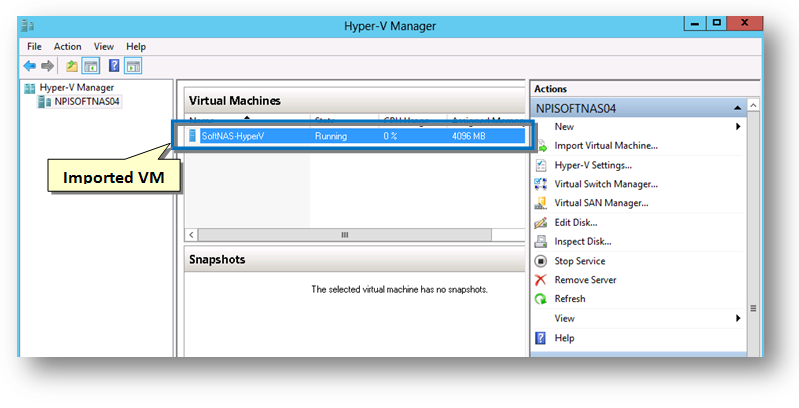
Task: Click the 4096 MB memory cell
Action: [x=468, y=136]
